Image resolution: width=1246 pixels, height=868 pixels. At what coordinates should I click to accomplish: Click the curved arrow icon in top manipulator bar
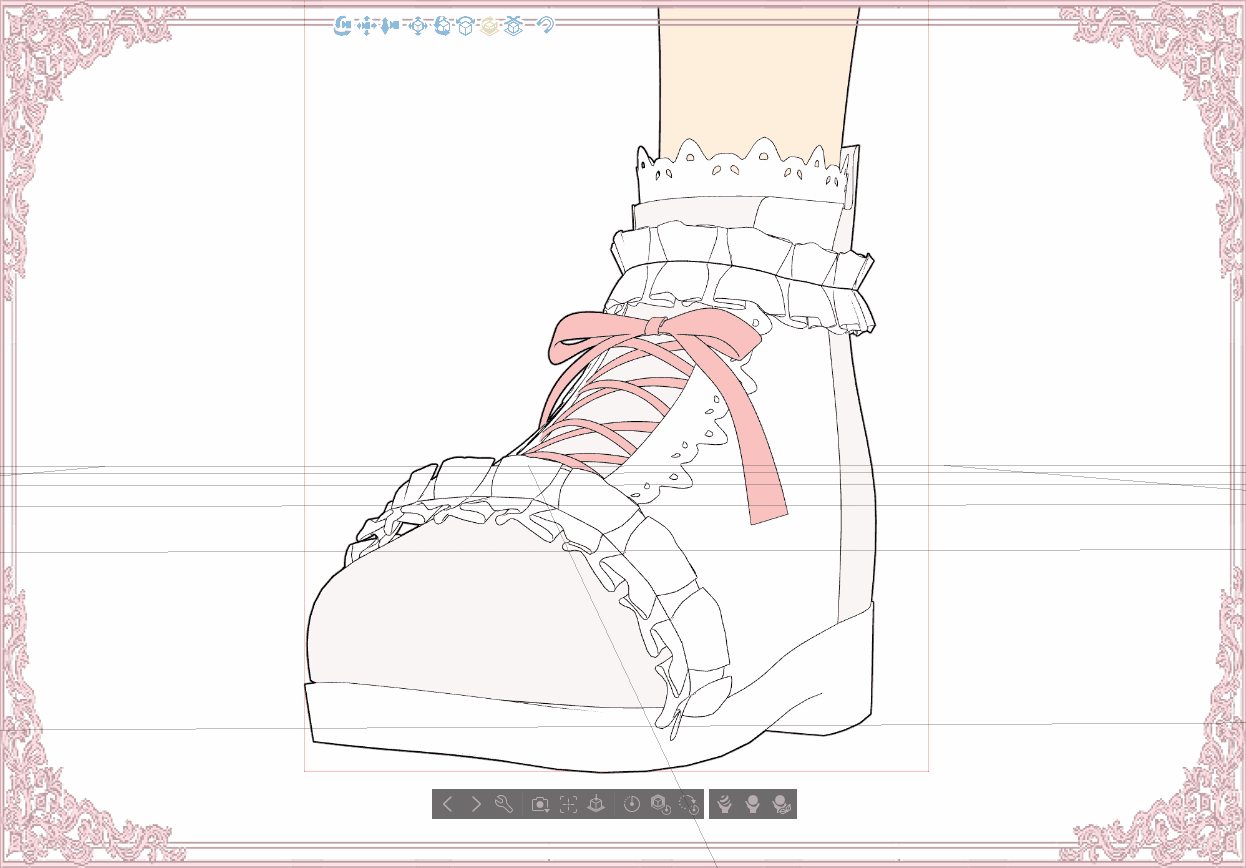tap(545, 25)
